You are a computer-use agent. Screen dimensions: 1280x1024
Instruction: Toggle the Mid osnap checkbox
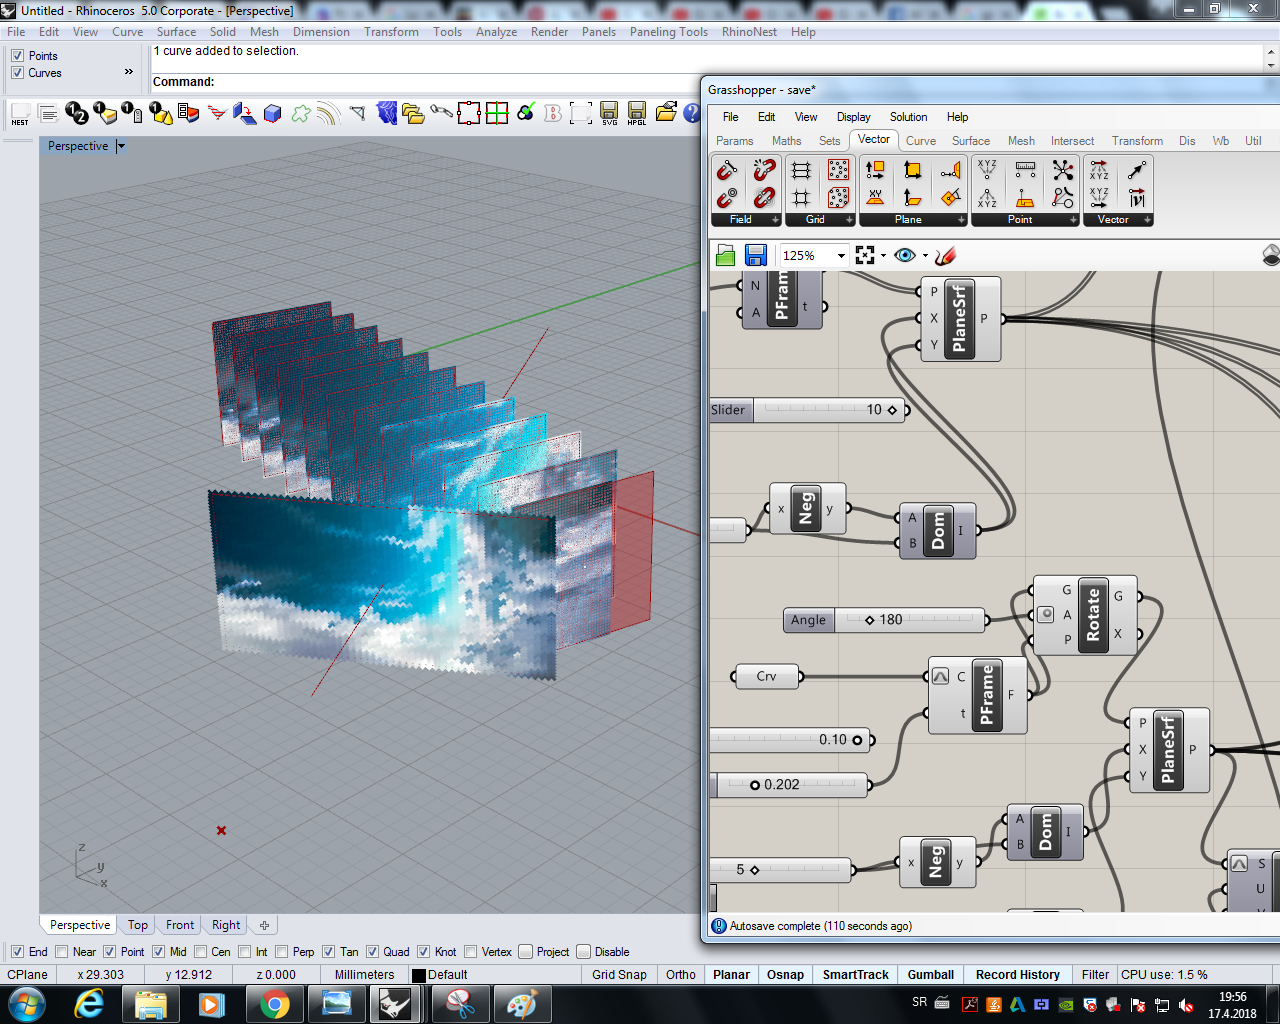coord(158,952)
